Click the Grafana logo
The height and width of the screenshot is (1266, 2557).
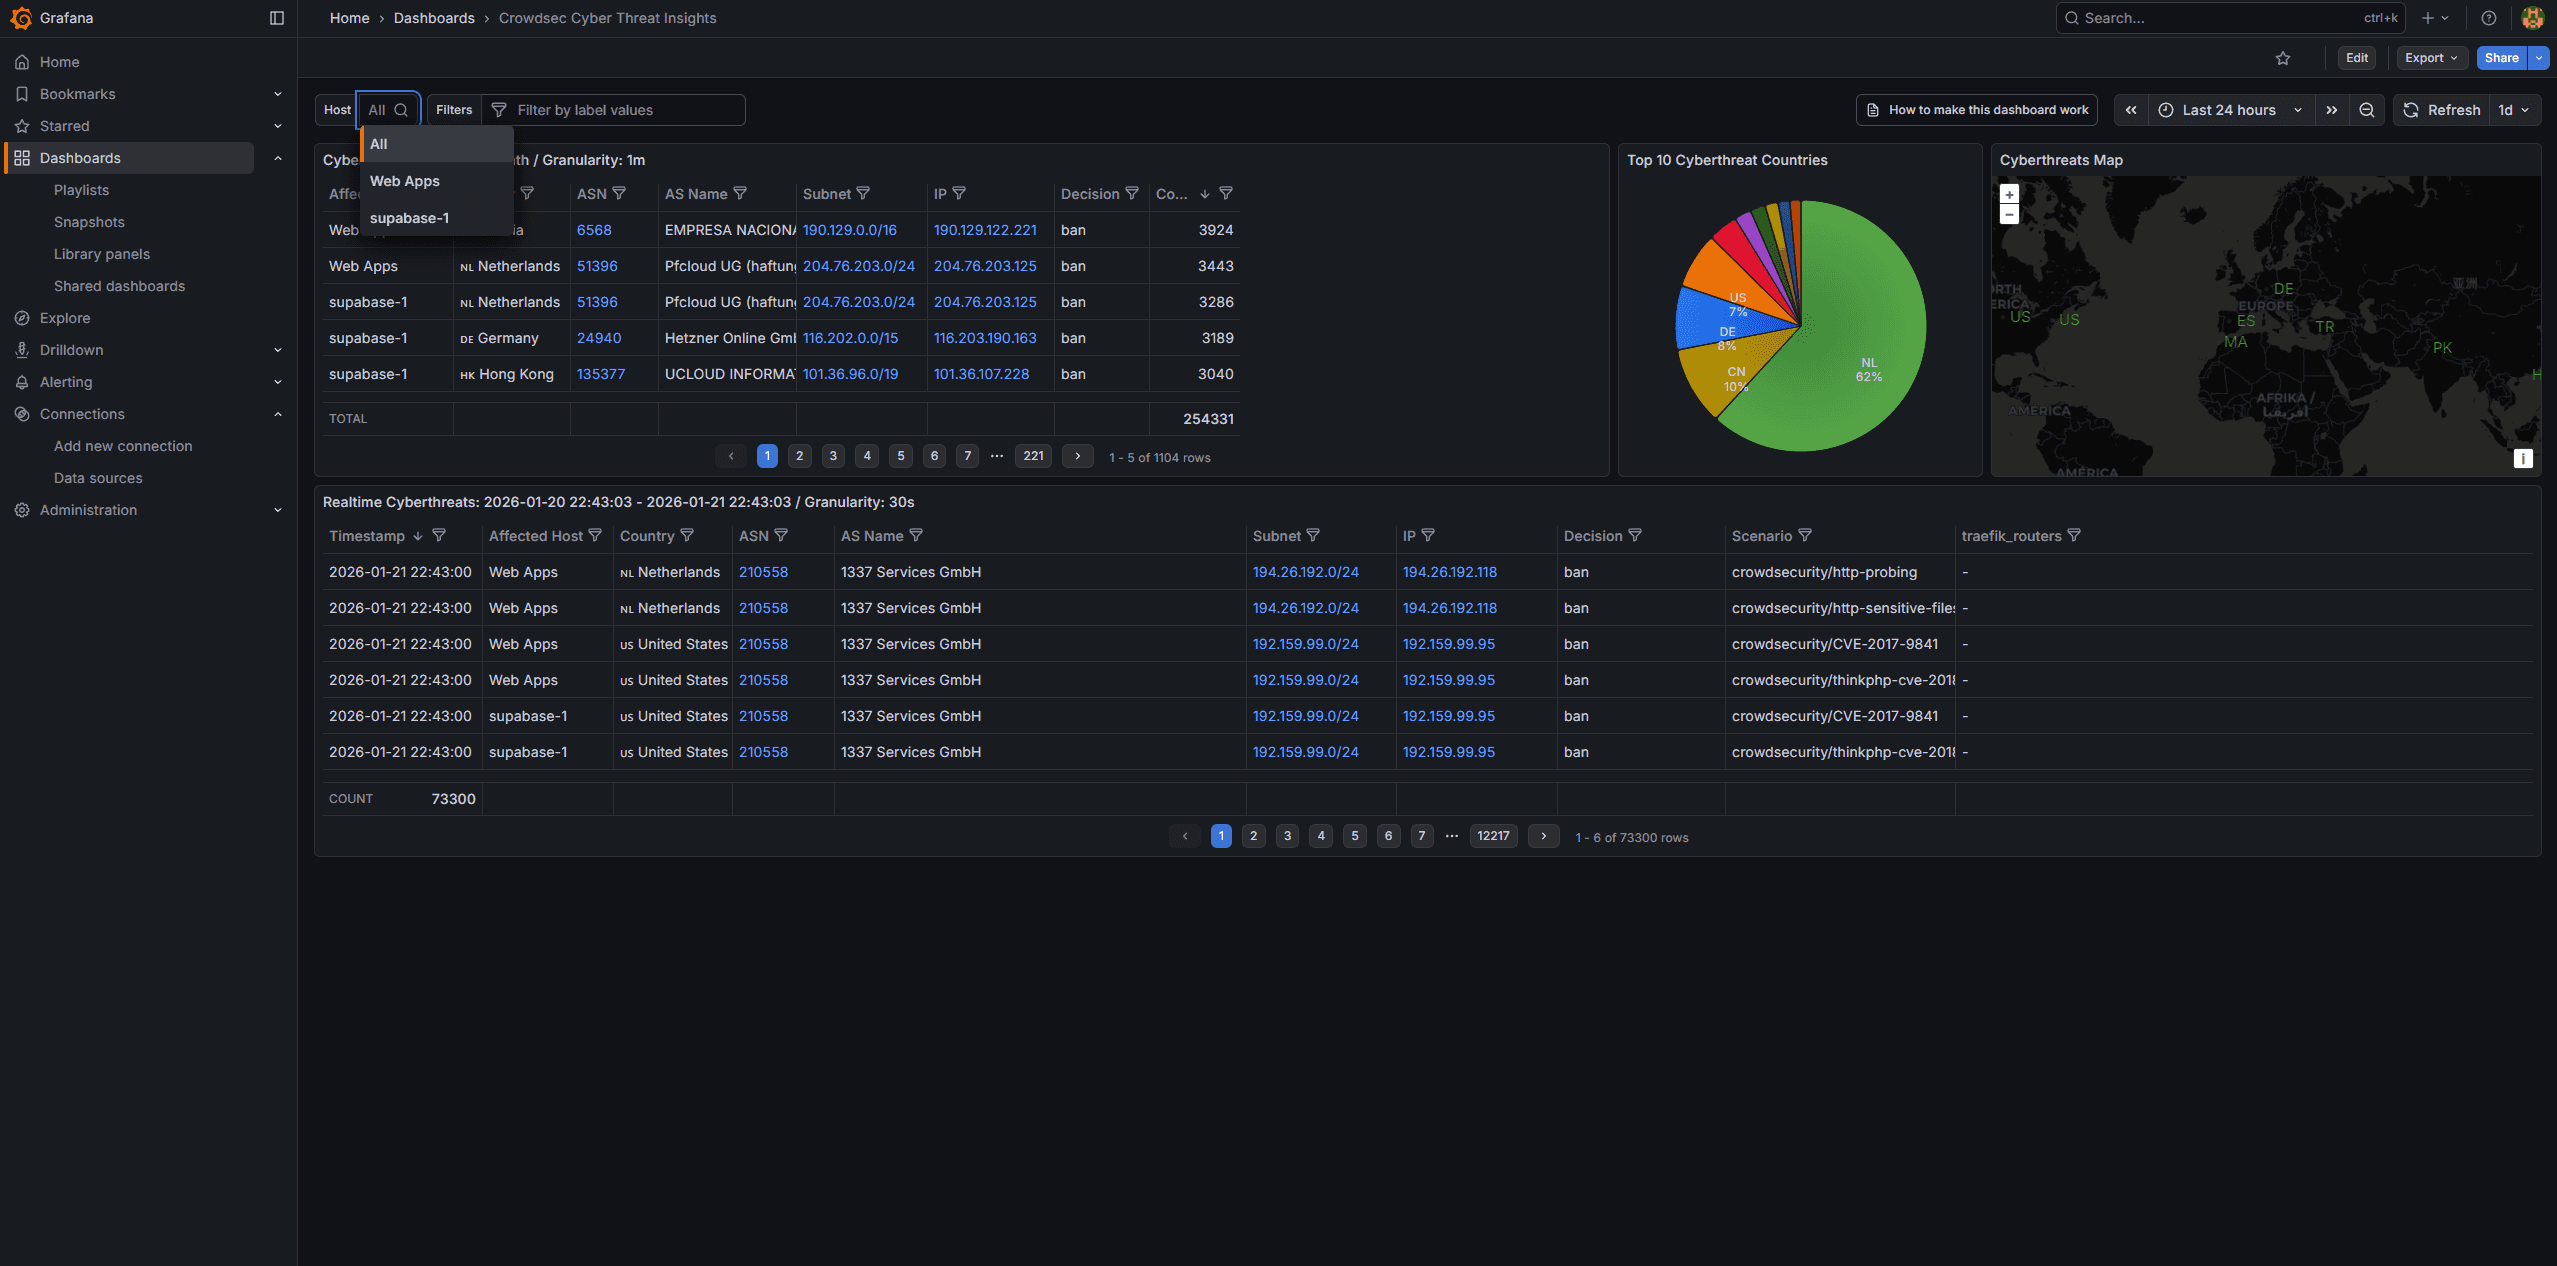pos(20,18)
